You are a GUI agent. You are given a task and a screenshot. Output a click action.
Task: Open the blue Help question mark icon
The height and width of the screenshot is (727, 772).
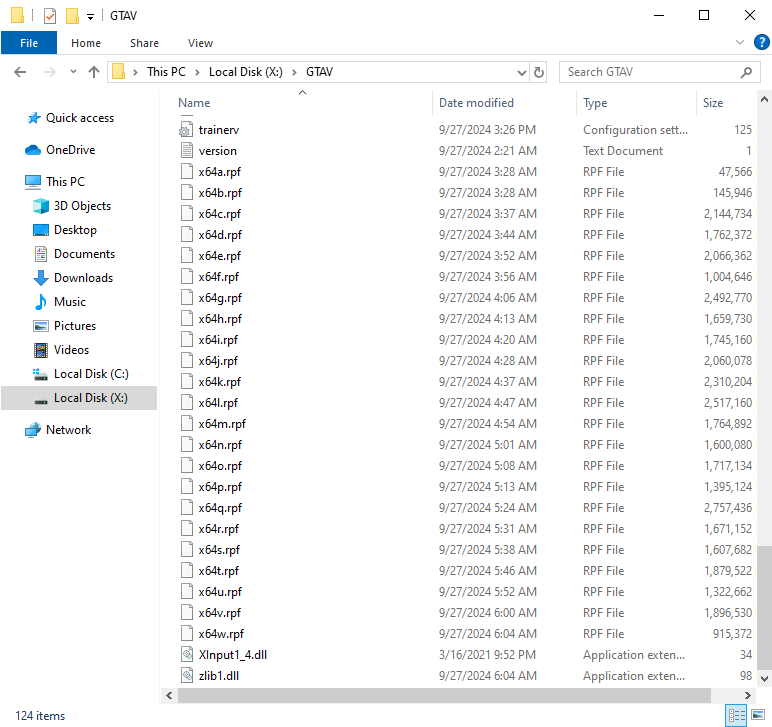pyautogui.click(x=761, y=42)
